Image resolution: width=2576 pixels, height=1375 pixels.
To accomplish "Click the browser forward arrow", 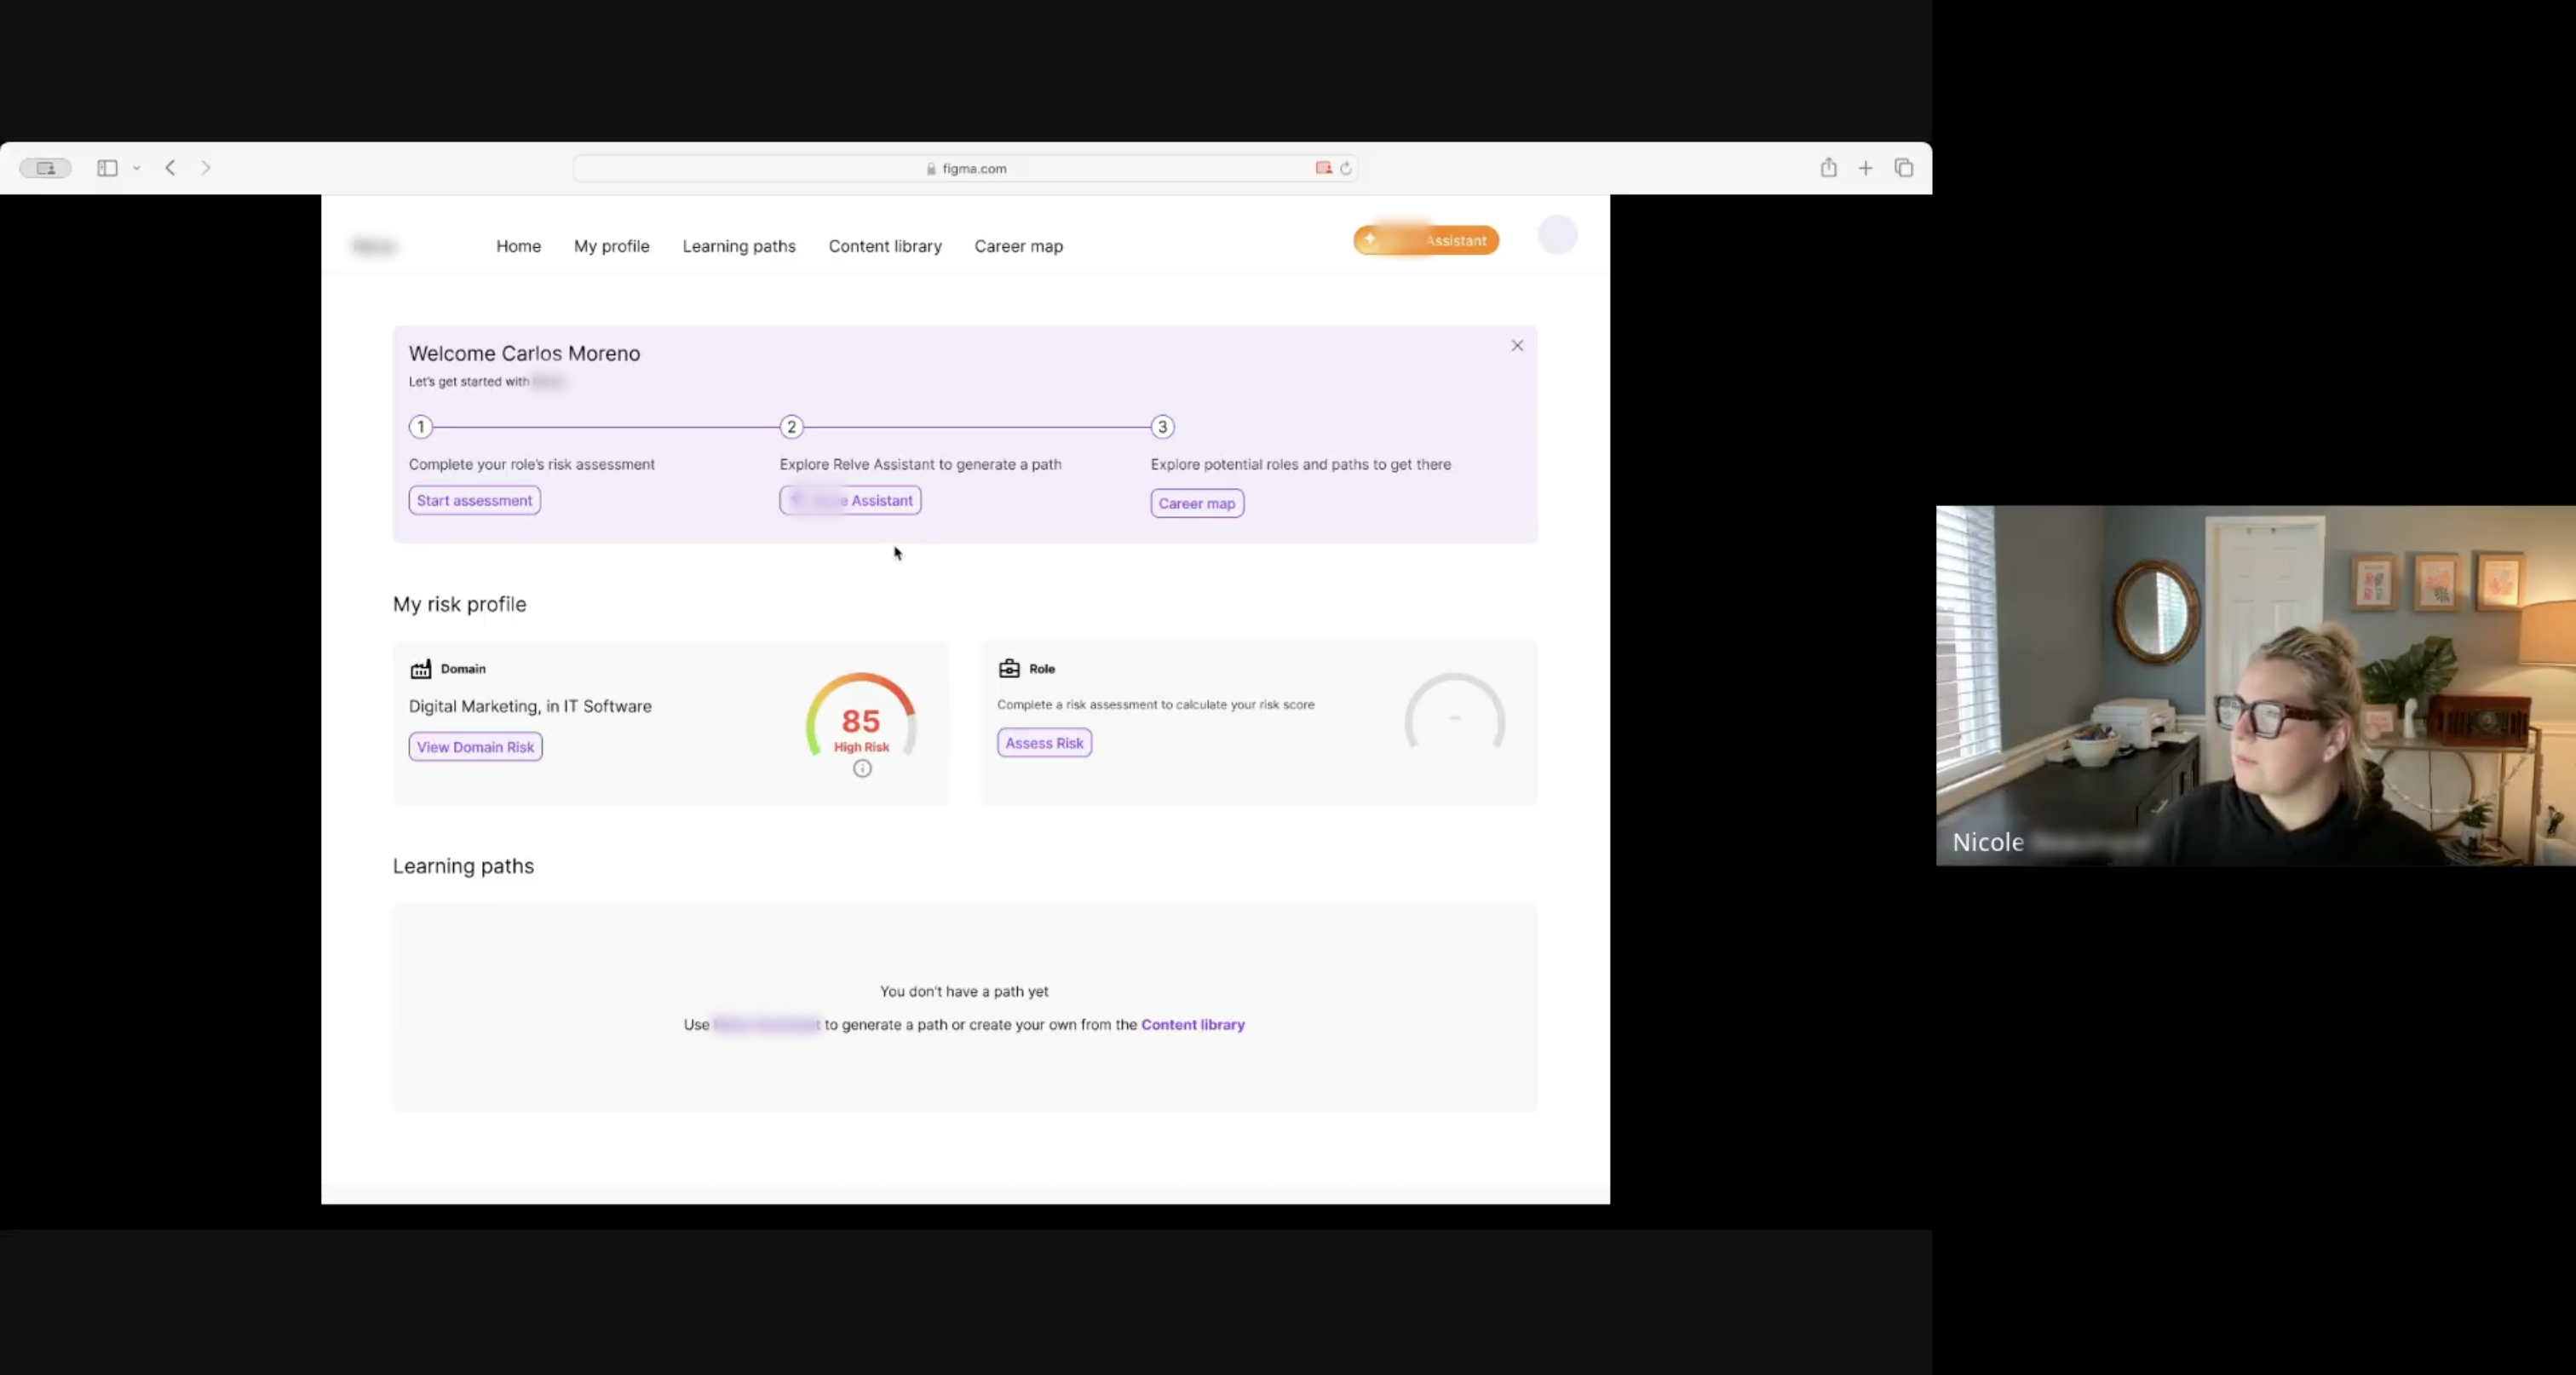I will pos(206,168).
